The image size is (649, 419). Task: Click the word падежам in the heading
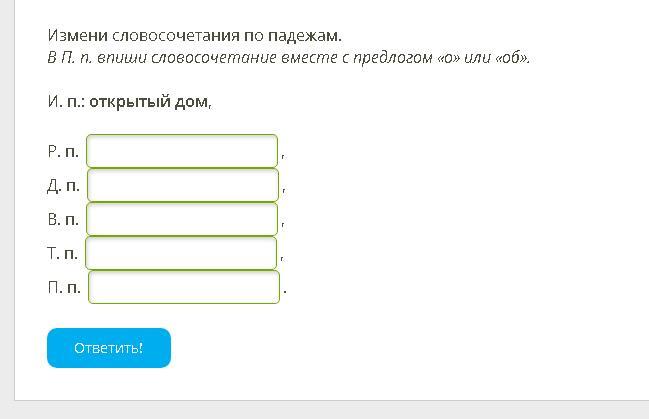point(305,36)
